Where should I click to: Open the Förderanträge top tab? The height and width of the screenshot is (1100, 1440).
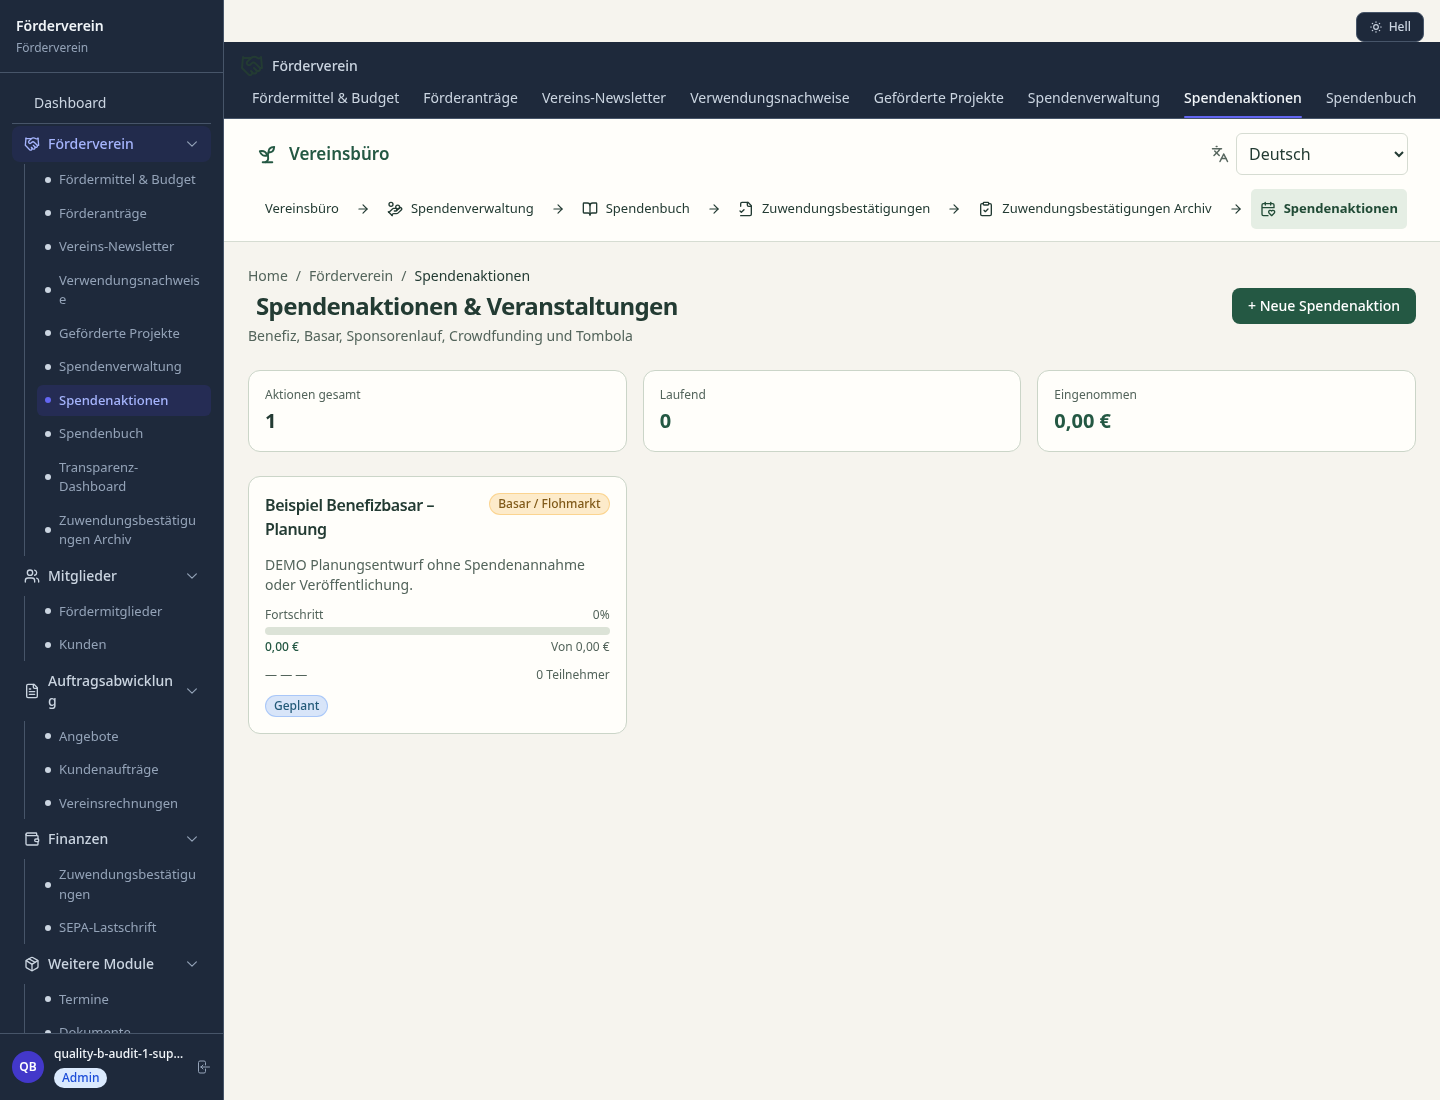(470, 98)
